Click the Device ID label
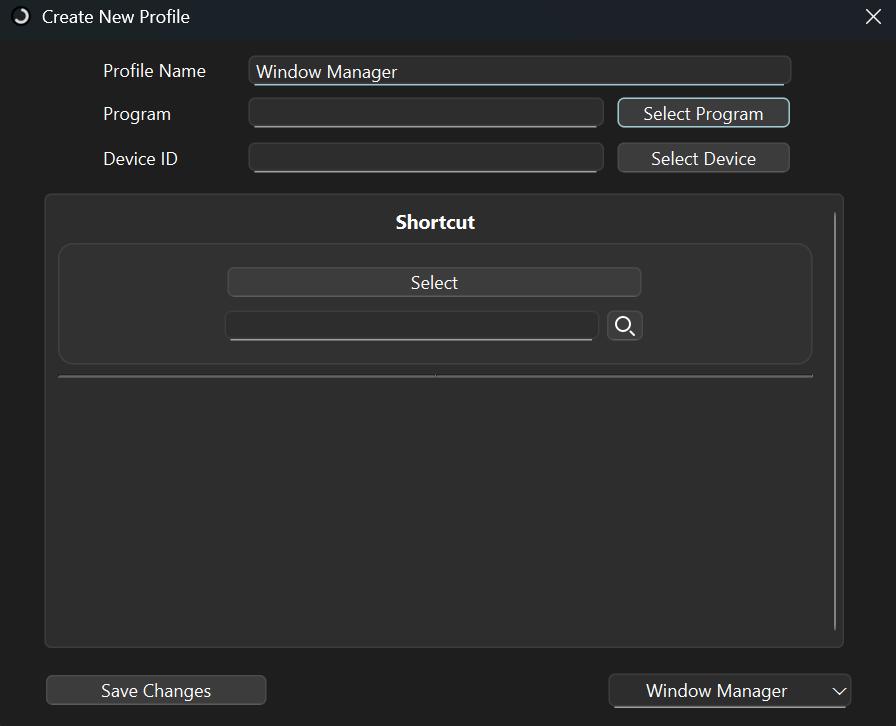The width and height of the screenshot is (896, 726). click(140, 159)
